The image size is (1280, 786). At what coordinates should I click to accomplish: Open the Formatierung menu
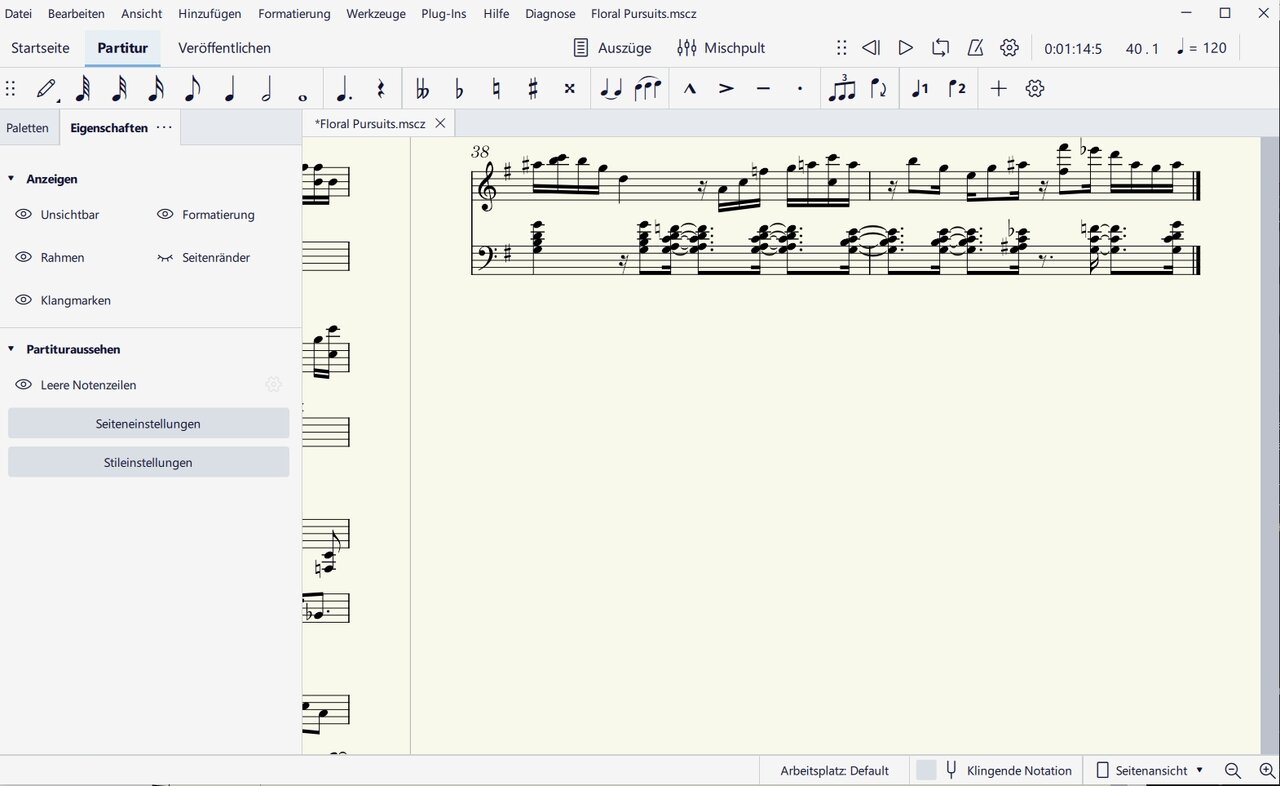point(294,14)
